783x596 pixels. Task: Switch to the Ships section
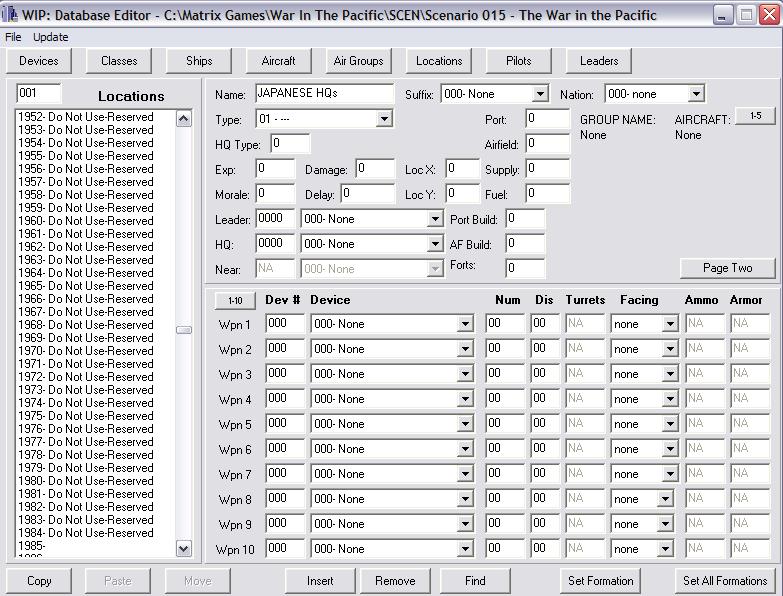(199, 61)
